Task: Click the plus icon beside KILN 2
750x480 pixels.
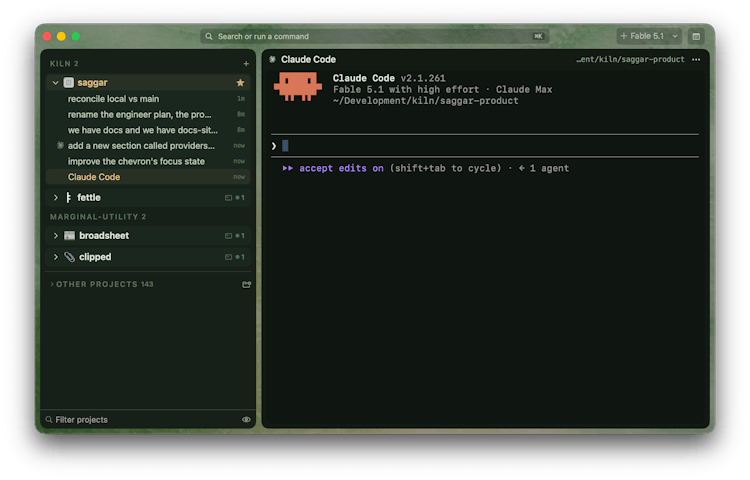Action: point(246,64)
